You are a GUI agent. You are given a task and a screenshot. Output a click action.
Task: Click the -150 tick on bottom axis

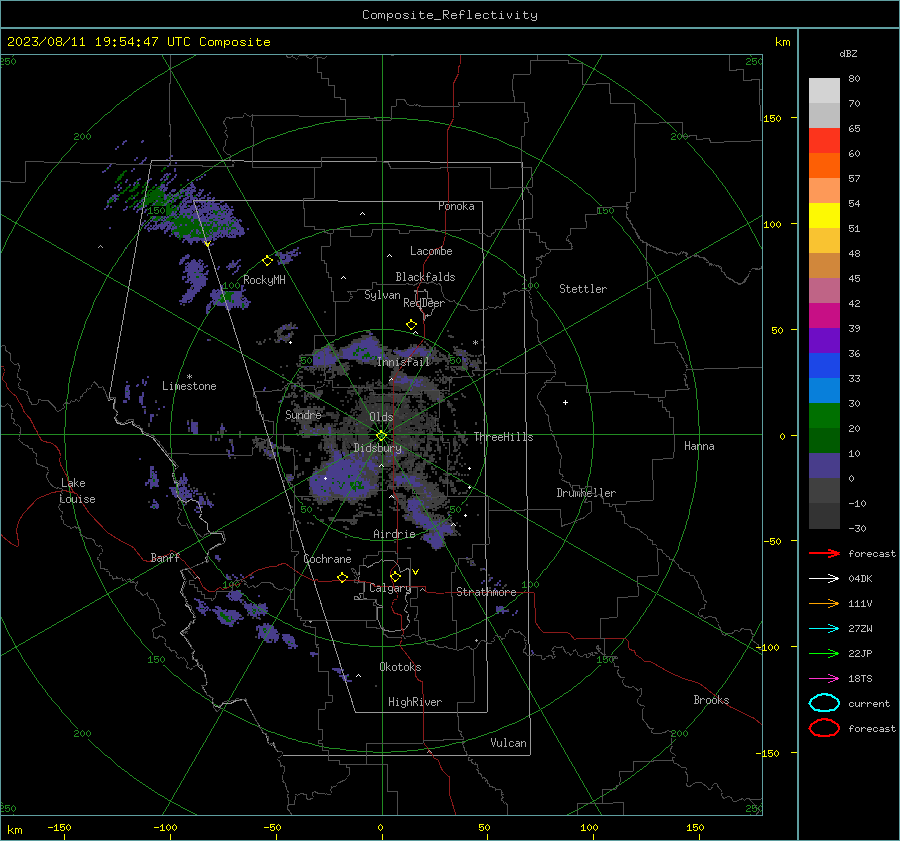pyautogui.click(x=59, y=827)
